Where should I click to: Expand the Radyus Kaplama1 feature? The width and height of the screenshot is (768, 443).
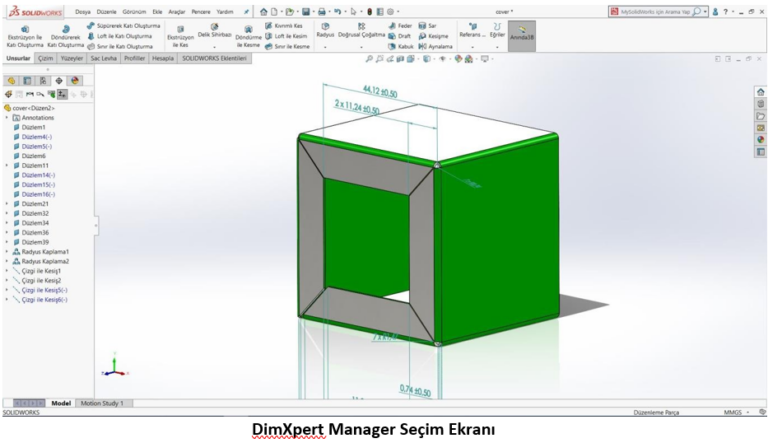(6, 252)
